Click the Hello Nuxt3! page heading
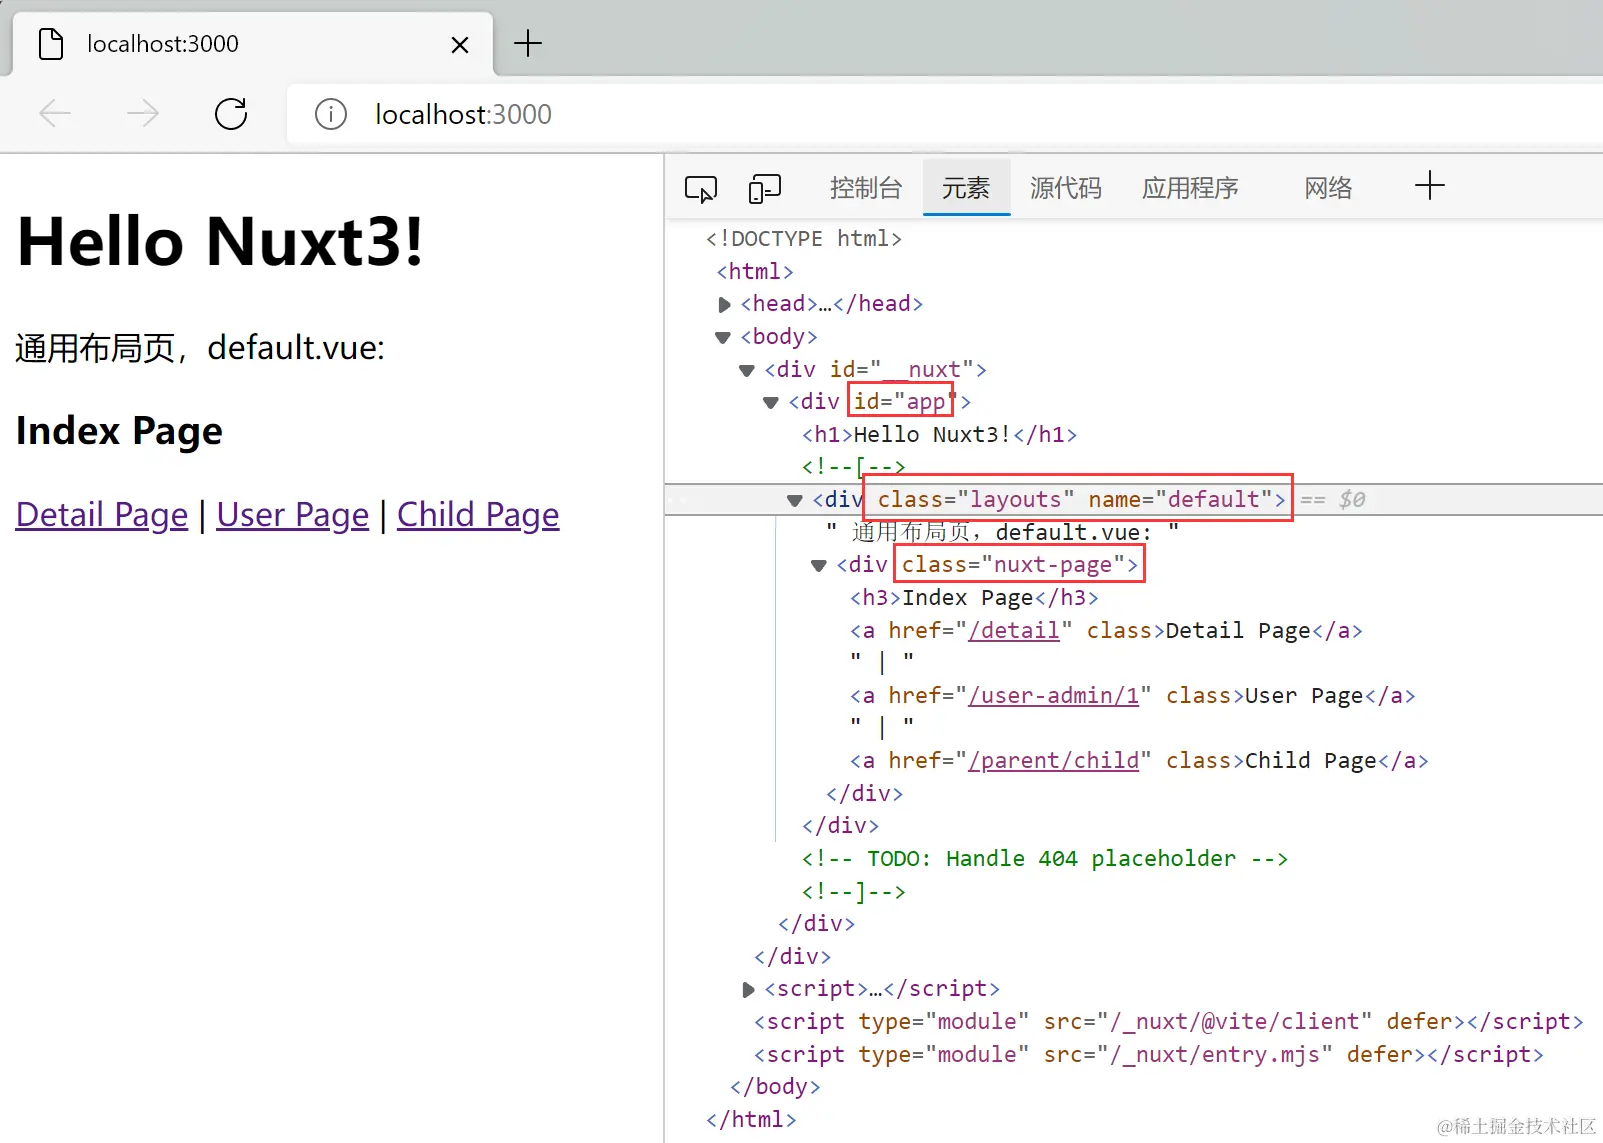Viewport: 1603px width, 1143px height. pos(221,242)
